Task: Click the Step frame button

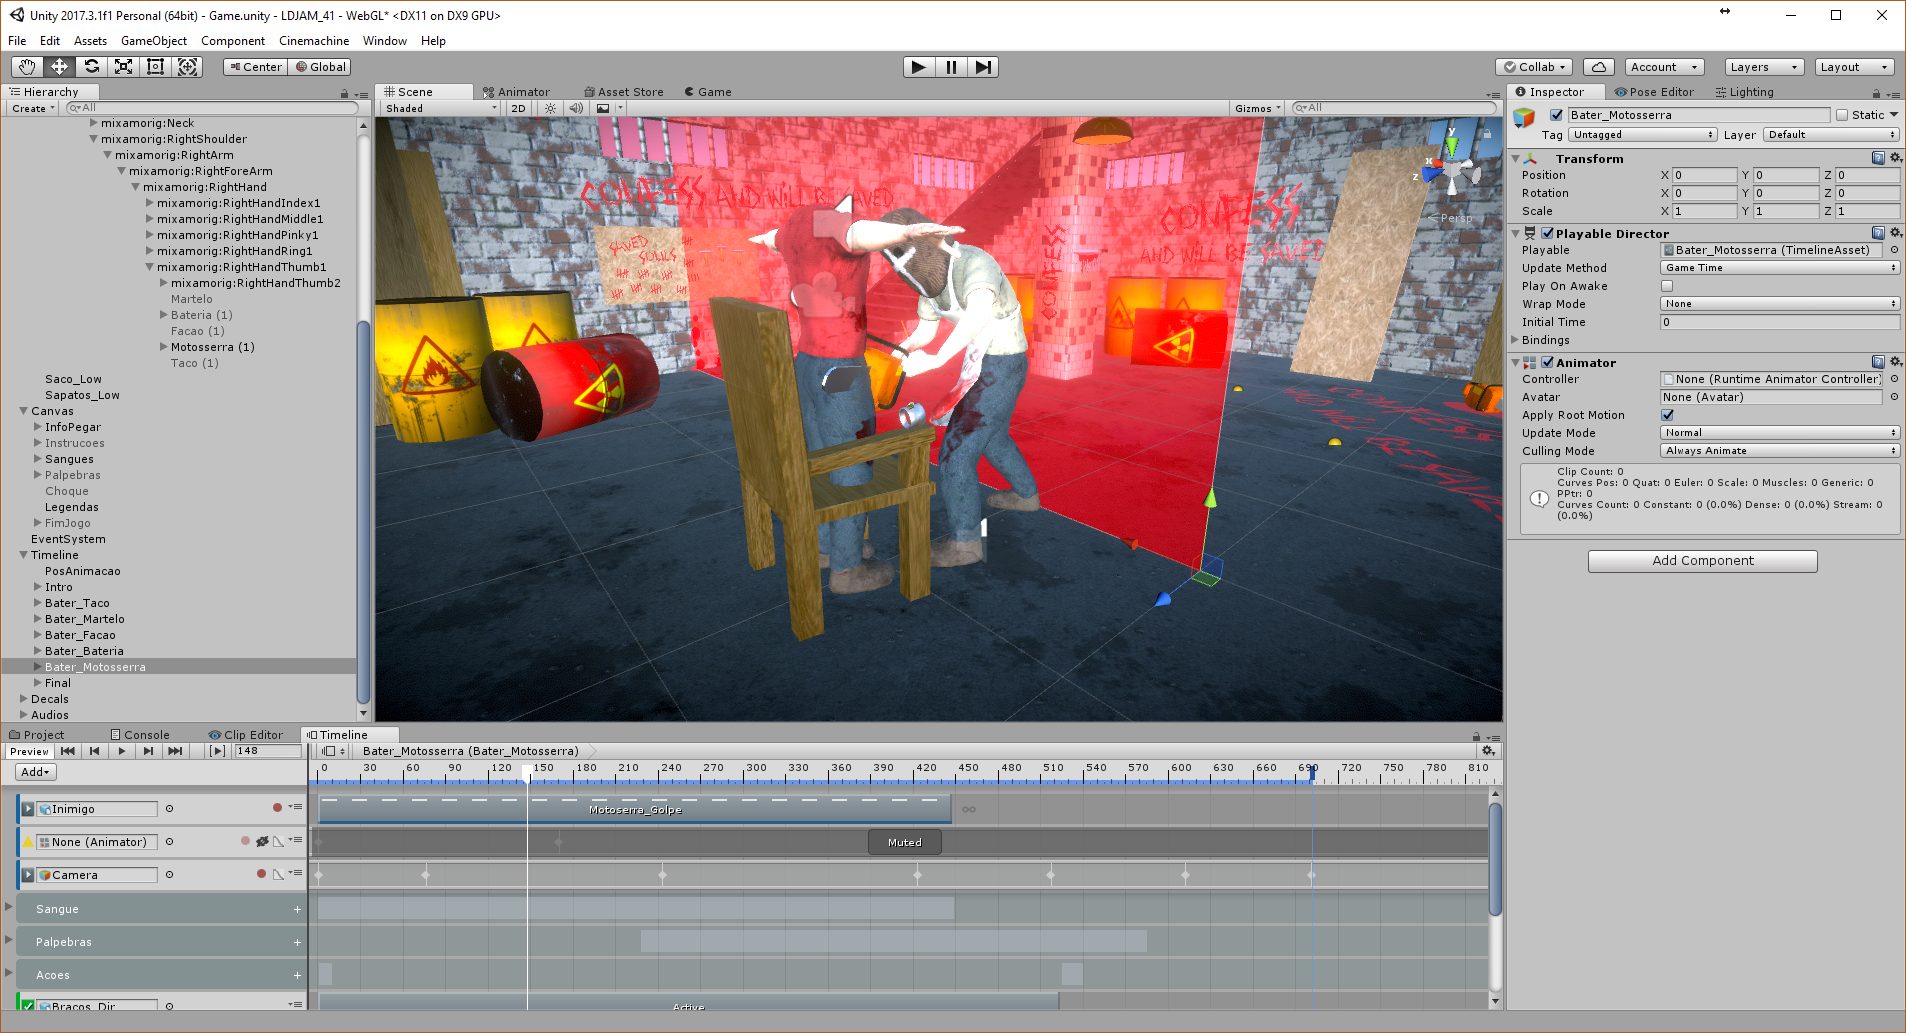Action: pyautogui.click(x=983, y=67)
